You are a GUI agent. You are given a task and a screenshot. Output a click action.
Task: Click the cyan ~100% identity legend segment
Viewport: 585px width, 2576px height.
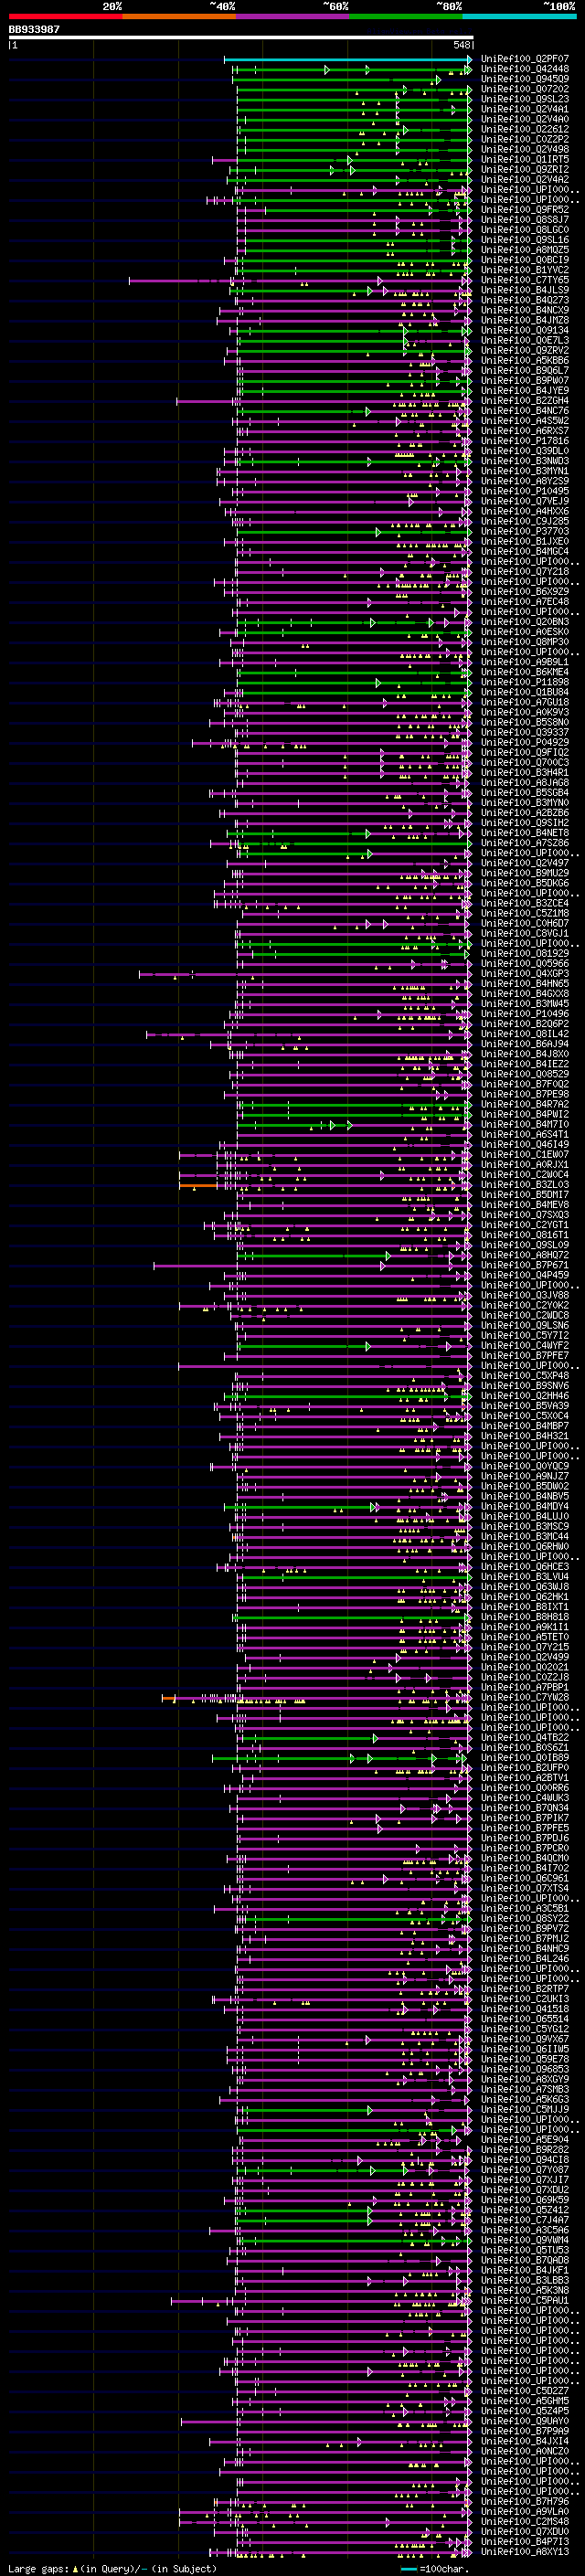[519, 16]
